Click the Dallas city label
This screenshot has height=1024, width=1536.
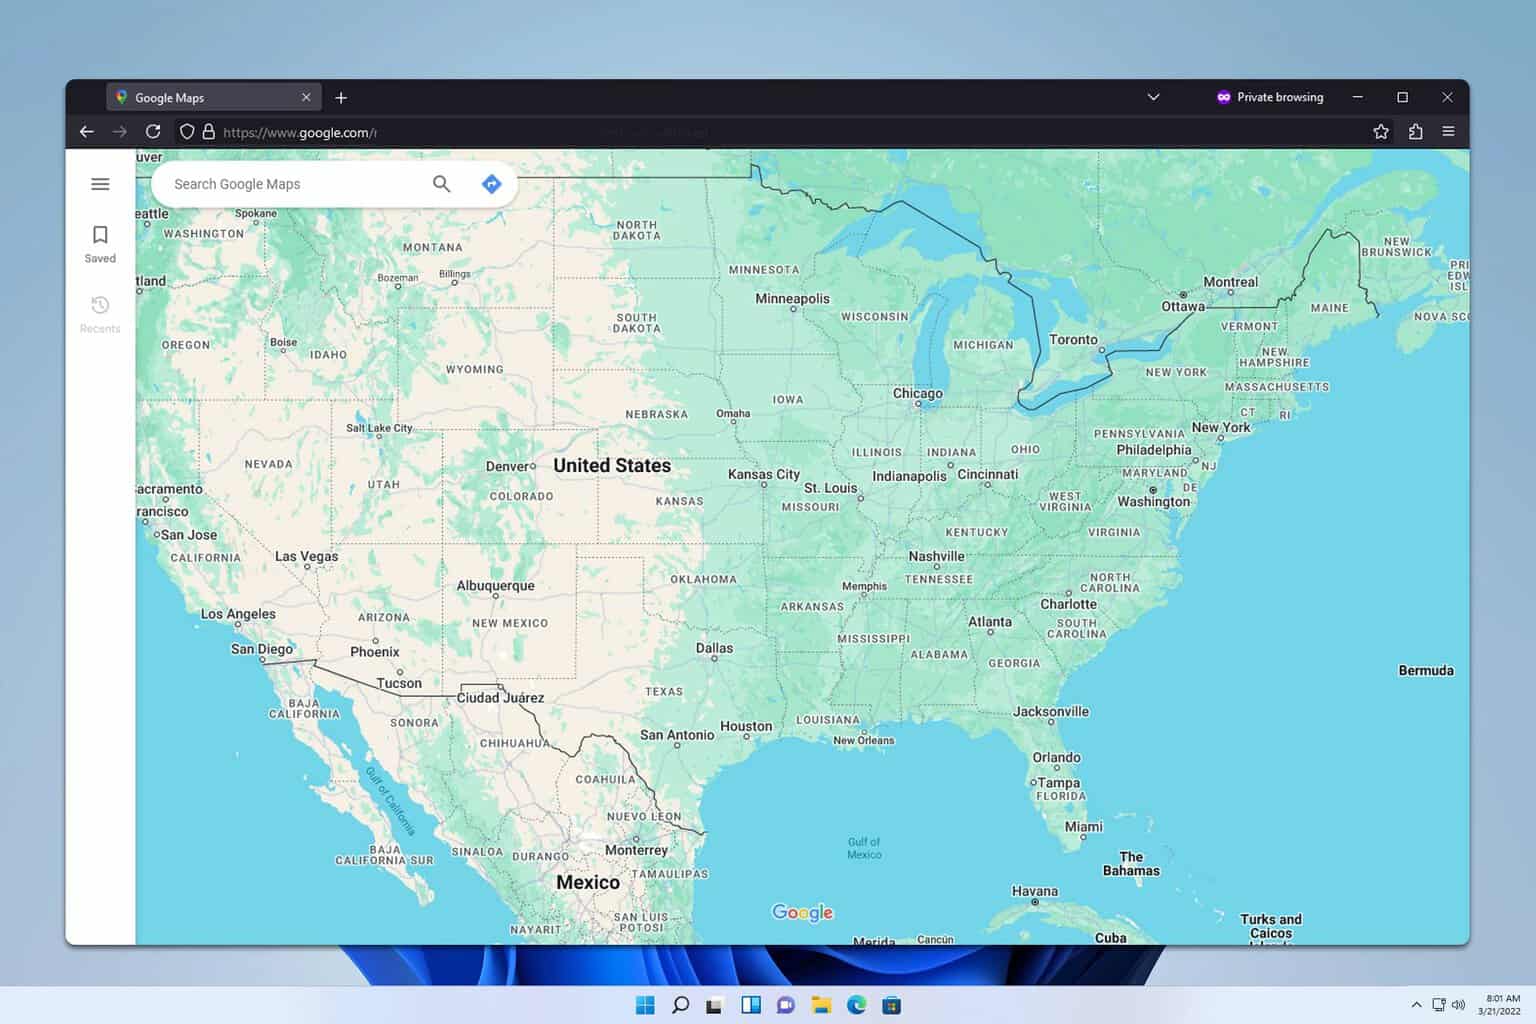pyautogui.click(x=714, y=648)
